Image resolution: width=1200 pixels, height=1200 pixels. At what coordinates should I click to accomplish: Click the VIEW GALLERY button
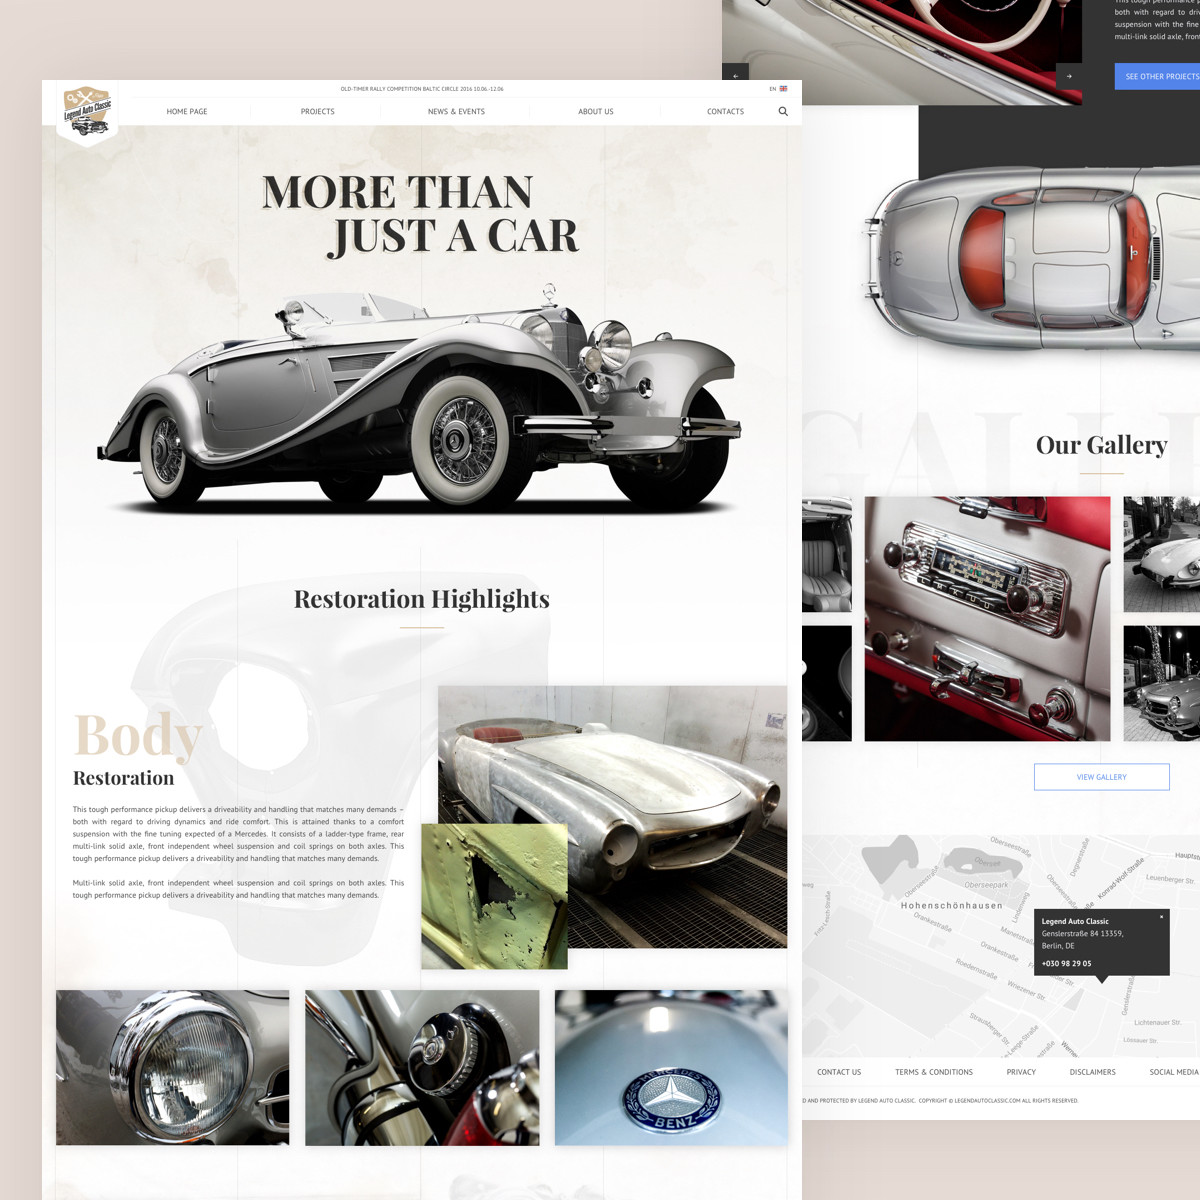(1102, 777)
